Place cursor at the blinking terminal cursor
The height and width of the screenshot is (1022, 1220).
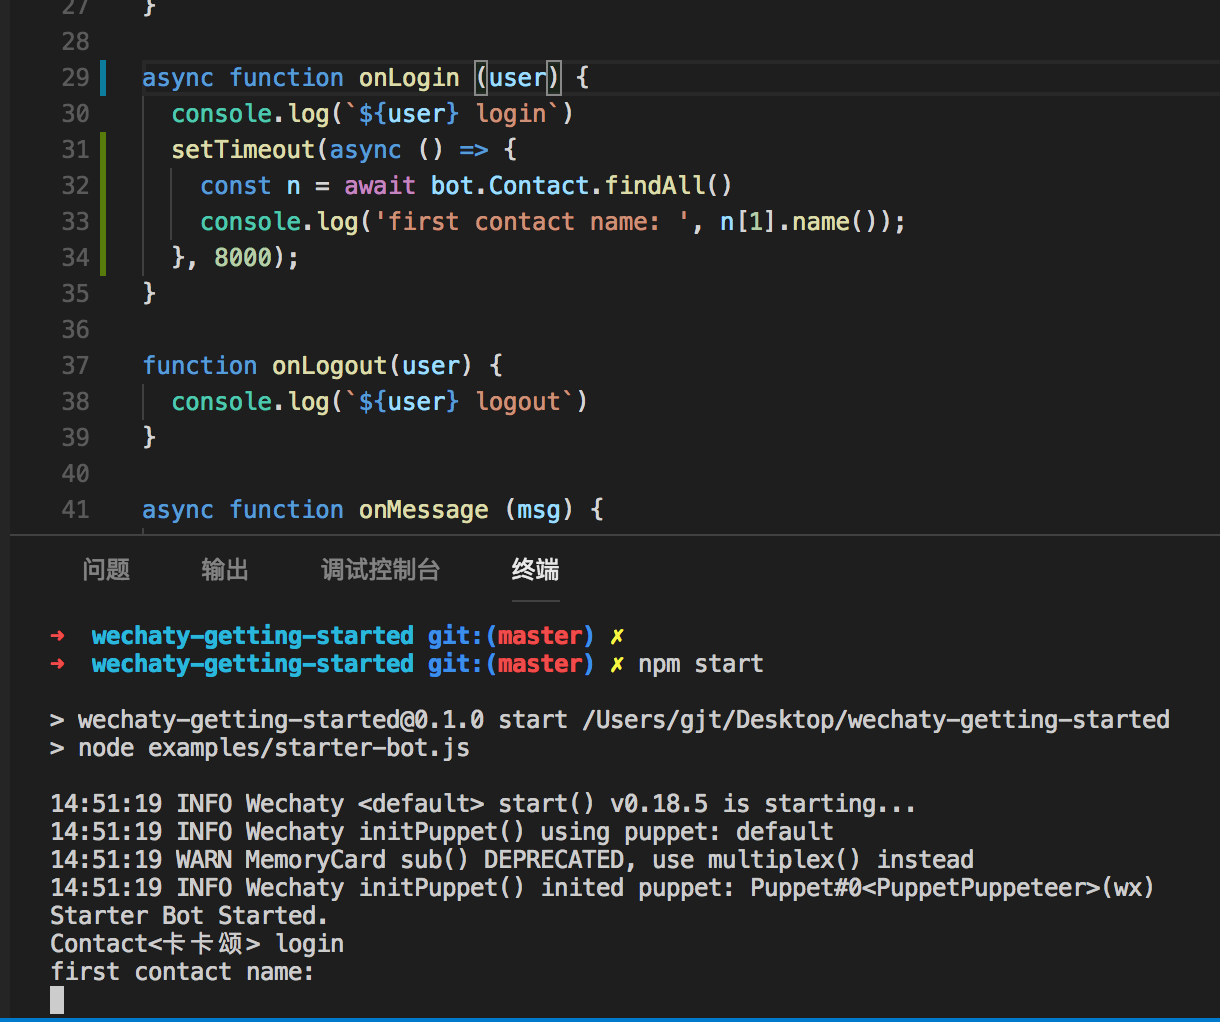pyautogui.click(x=57, y=999)
